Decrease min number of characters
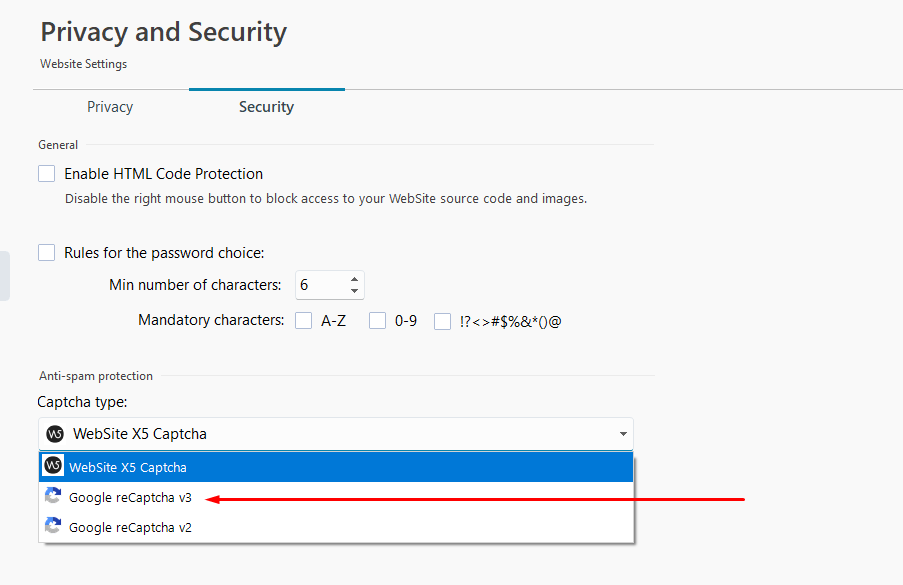The height and width of the screenshot is (585, 903). 354,291
